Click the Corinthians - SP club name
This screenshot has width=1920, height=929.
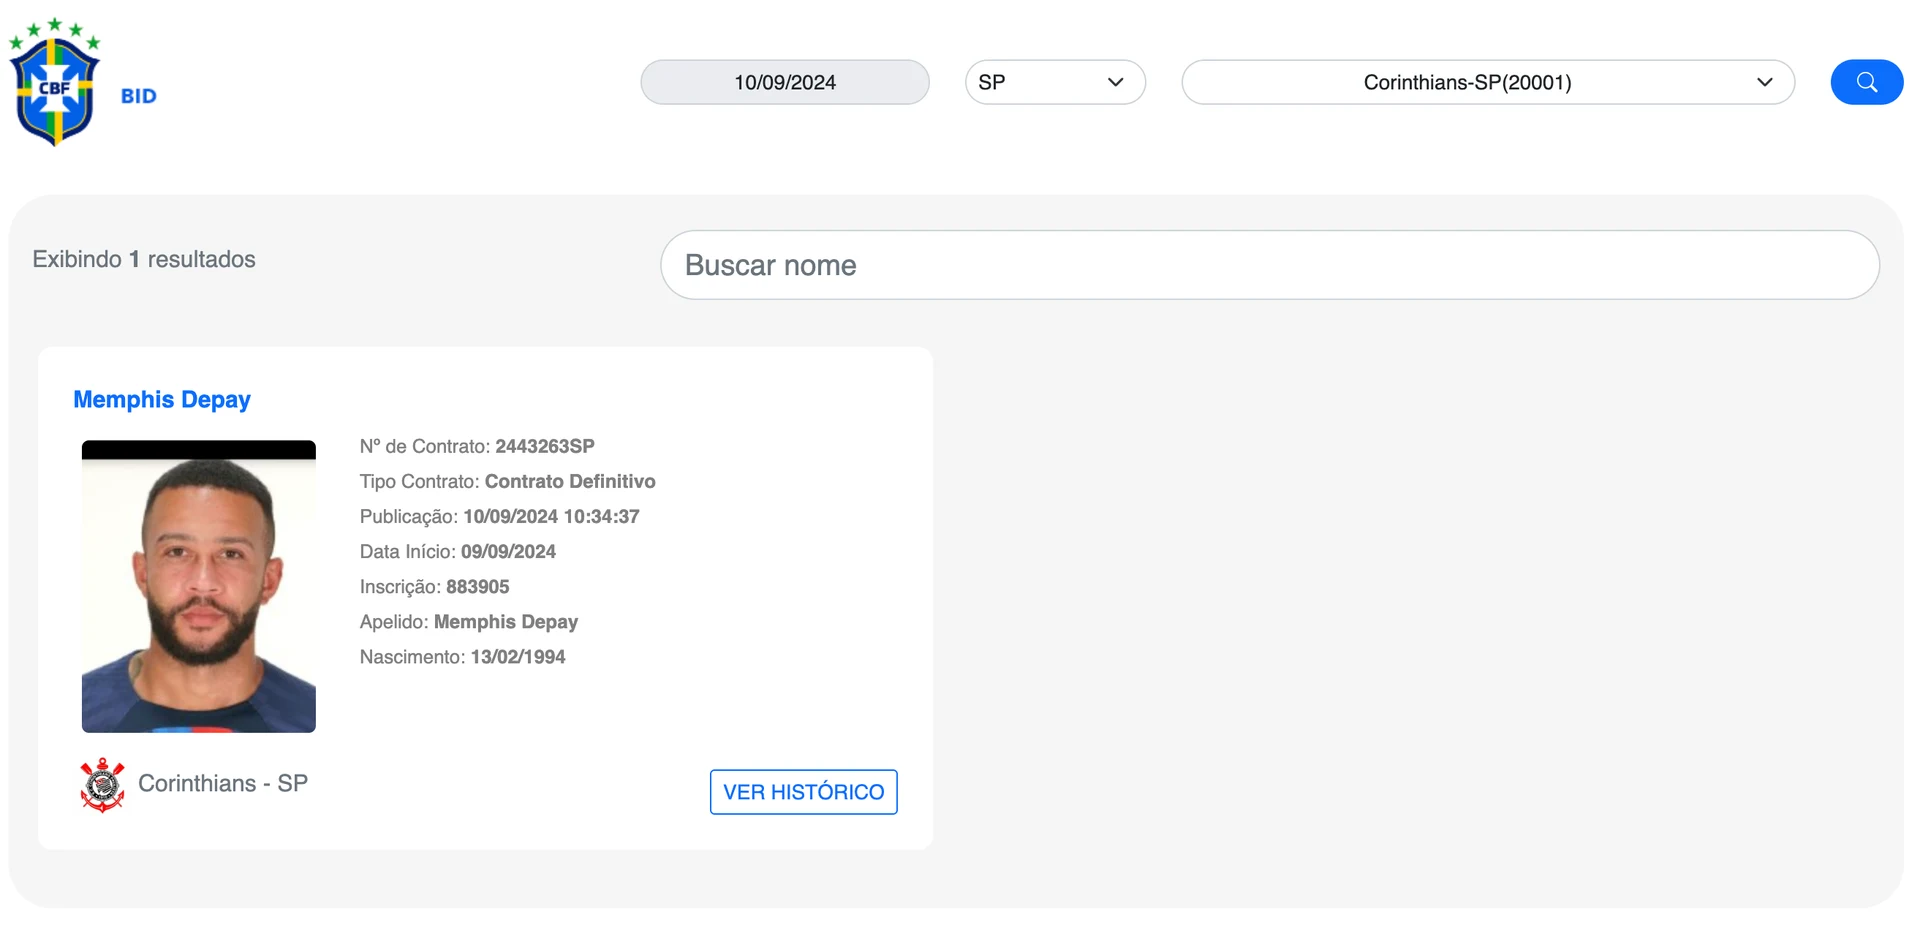click(x=223, y=783)
